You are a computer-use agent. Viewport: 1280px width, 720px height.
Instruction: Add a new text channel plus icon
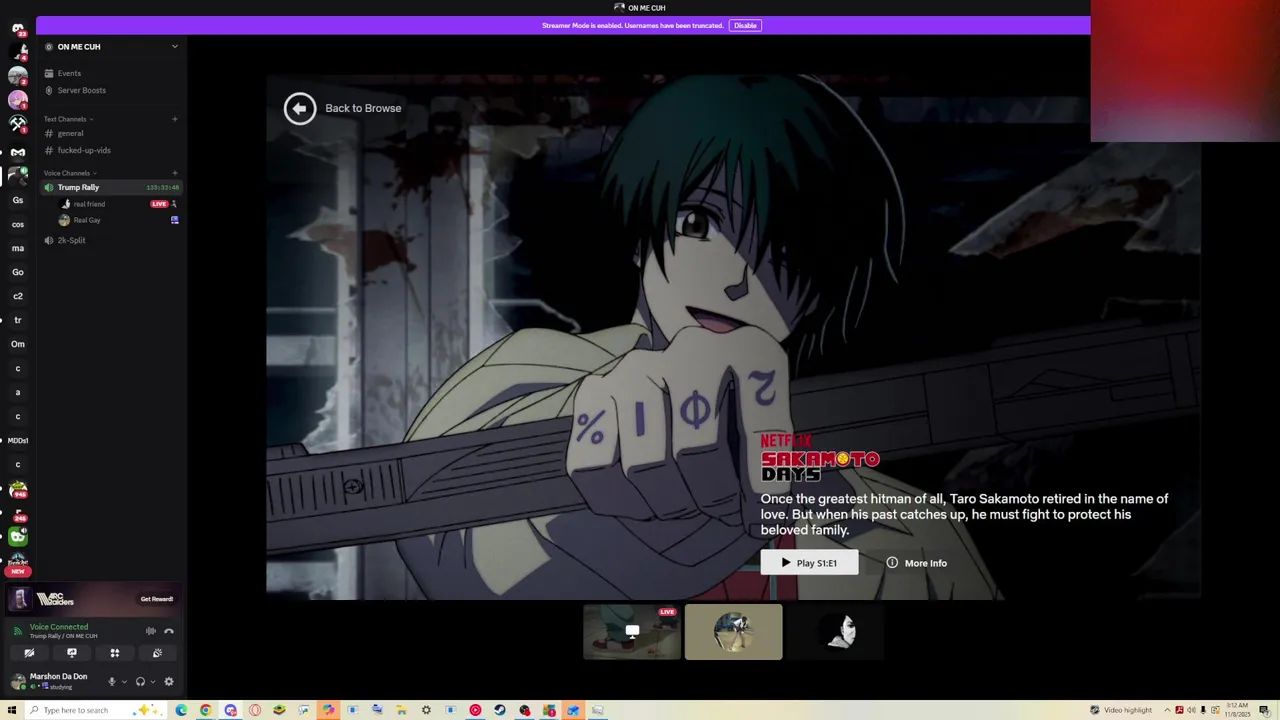coord(175,119)
